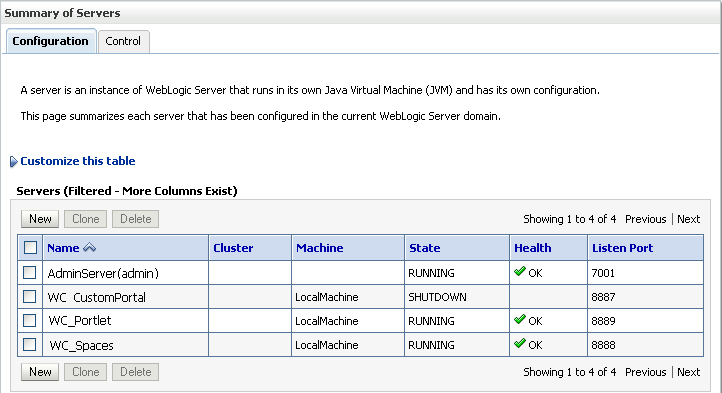Click the green check icon for AdminServer health
This screenshot has width=722, height=393.
click(520, 271)
